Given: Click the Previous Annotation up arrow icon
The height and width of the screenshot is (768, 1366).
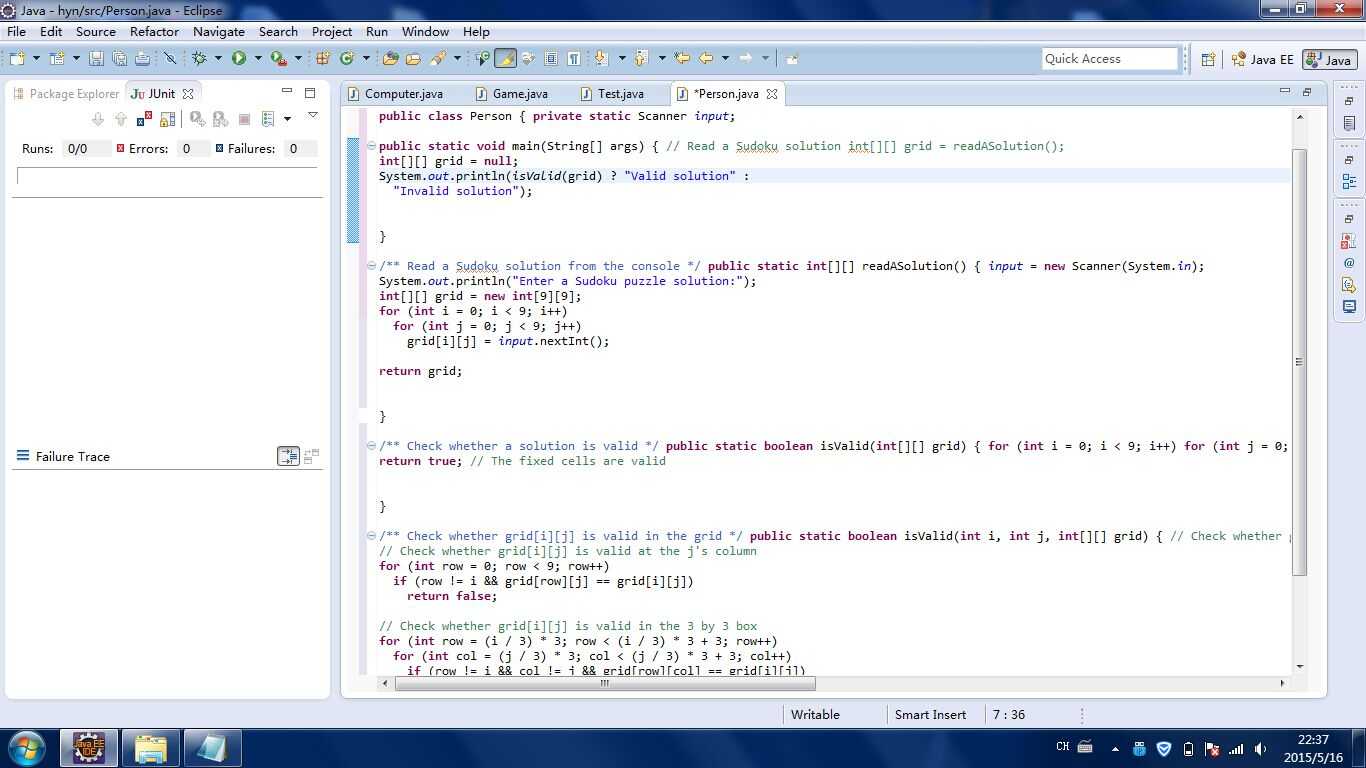Looking at the screenshot, I should pyautogui.click(x=641, y=59).
